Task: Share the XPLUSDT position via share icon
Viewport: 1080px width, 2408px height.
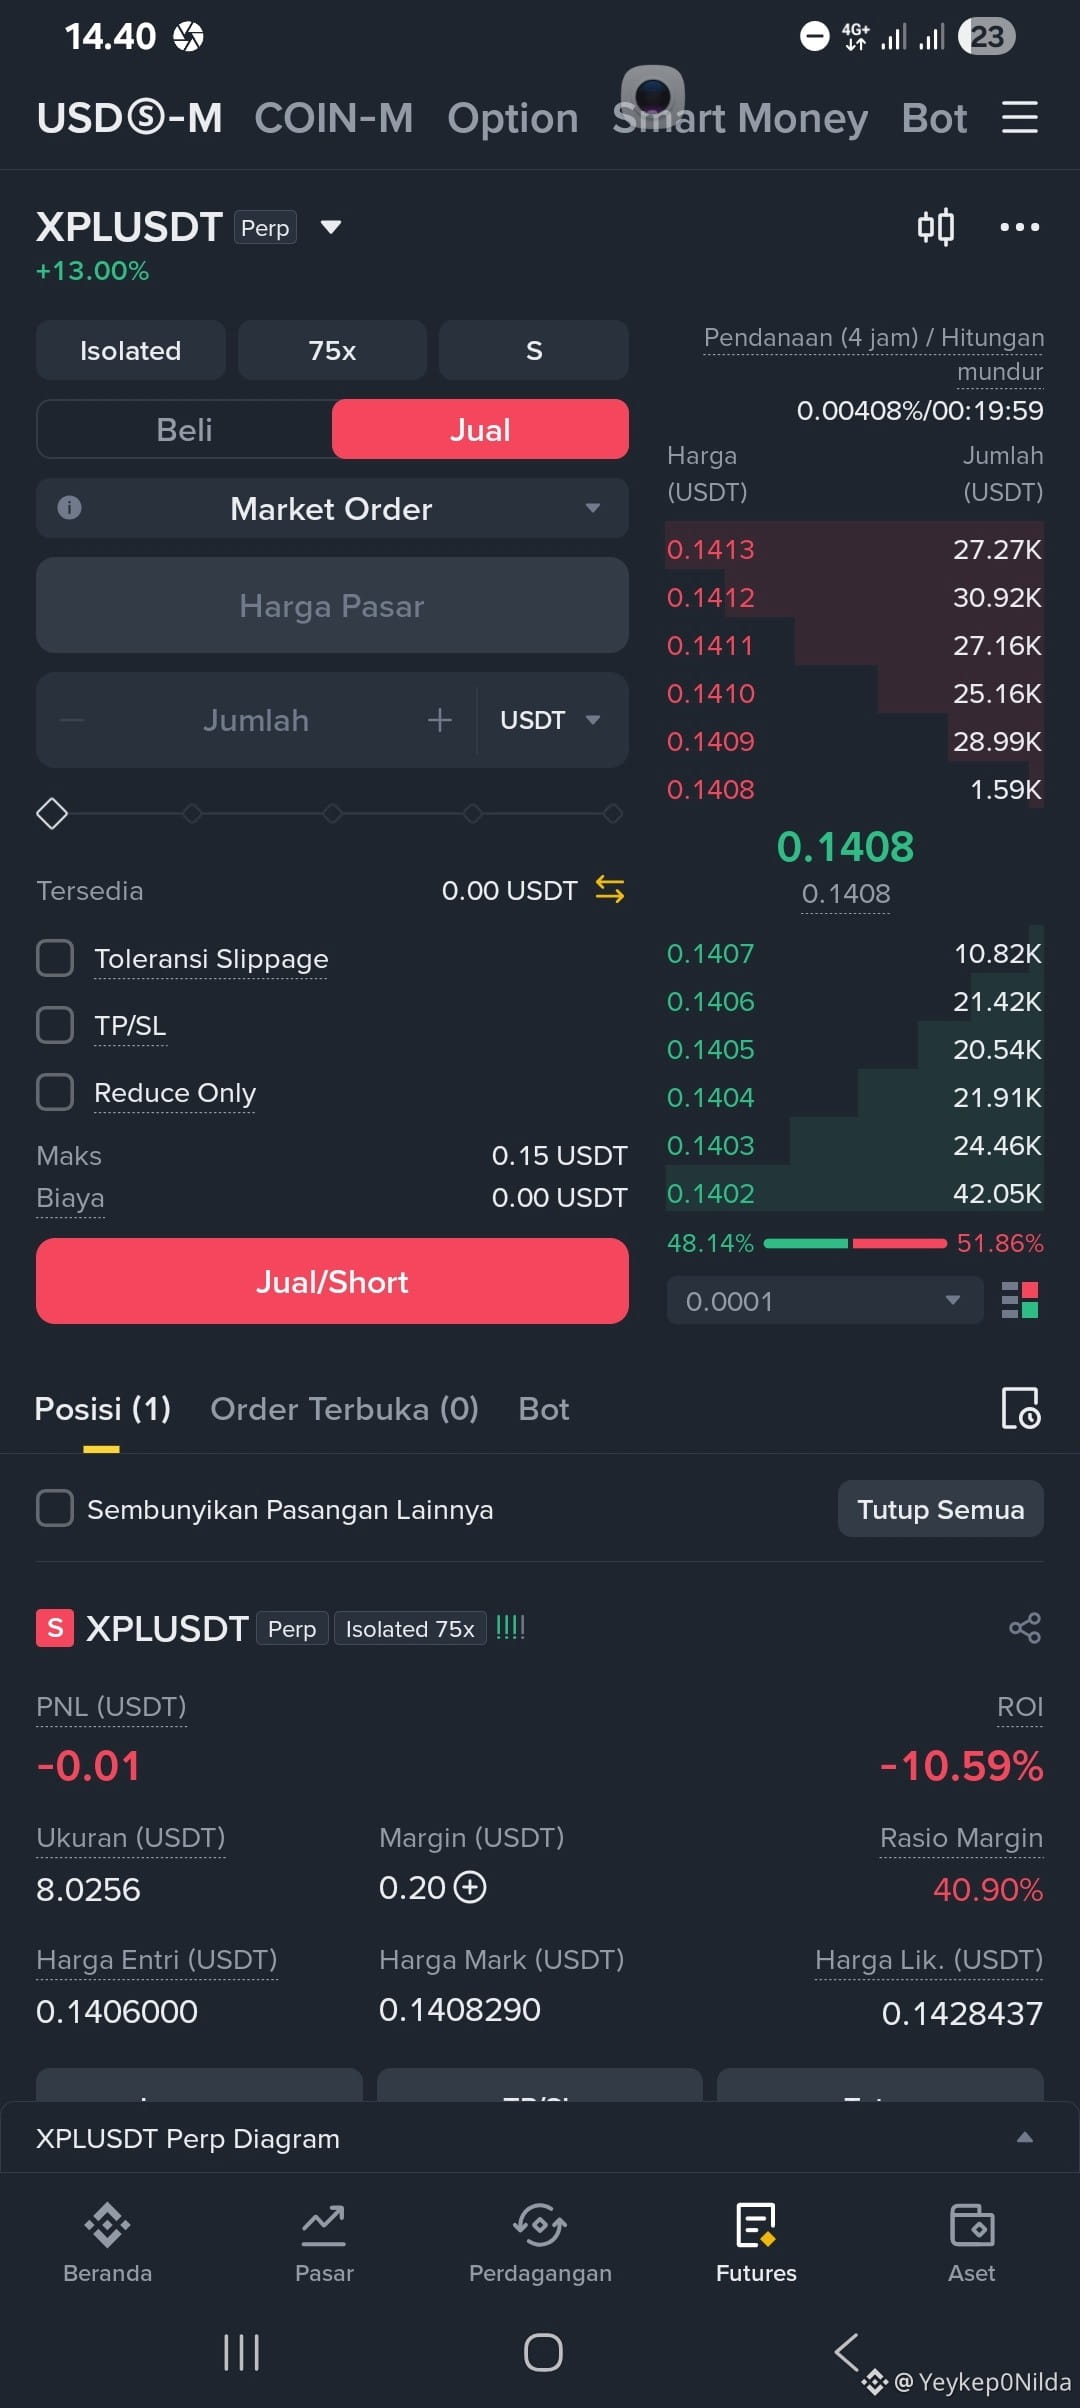Action: coord(1025,1628)
